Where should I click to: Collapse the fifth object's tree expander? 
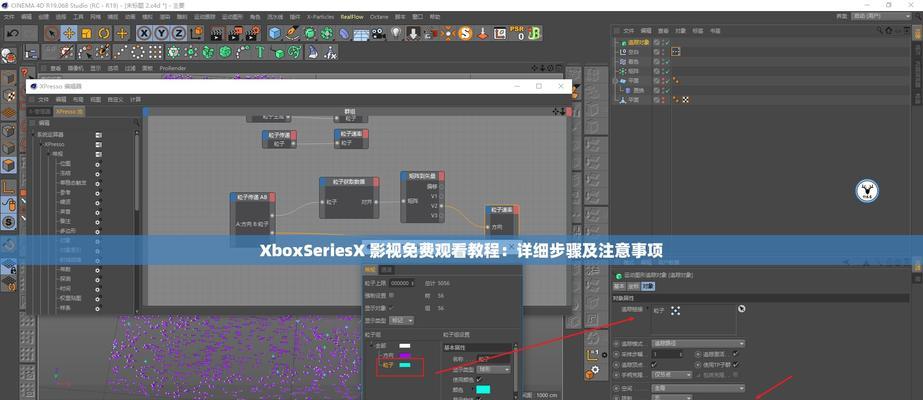[615, 81]
